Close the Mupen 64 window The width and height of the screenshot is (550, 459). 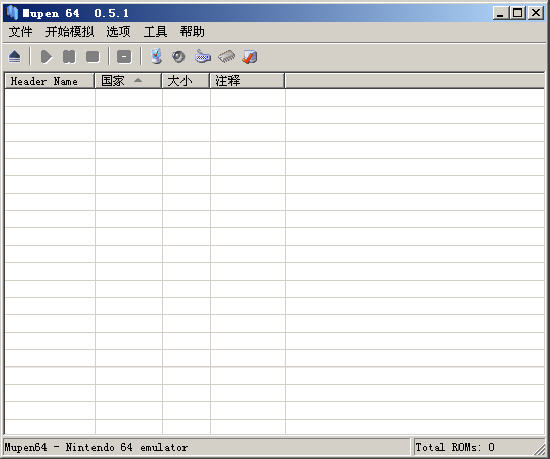click(536, 13)
